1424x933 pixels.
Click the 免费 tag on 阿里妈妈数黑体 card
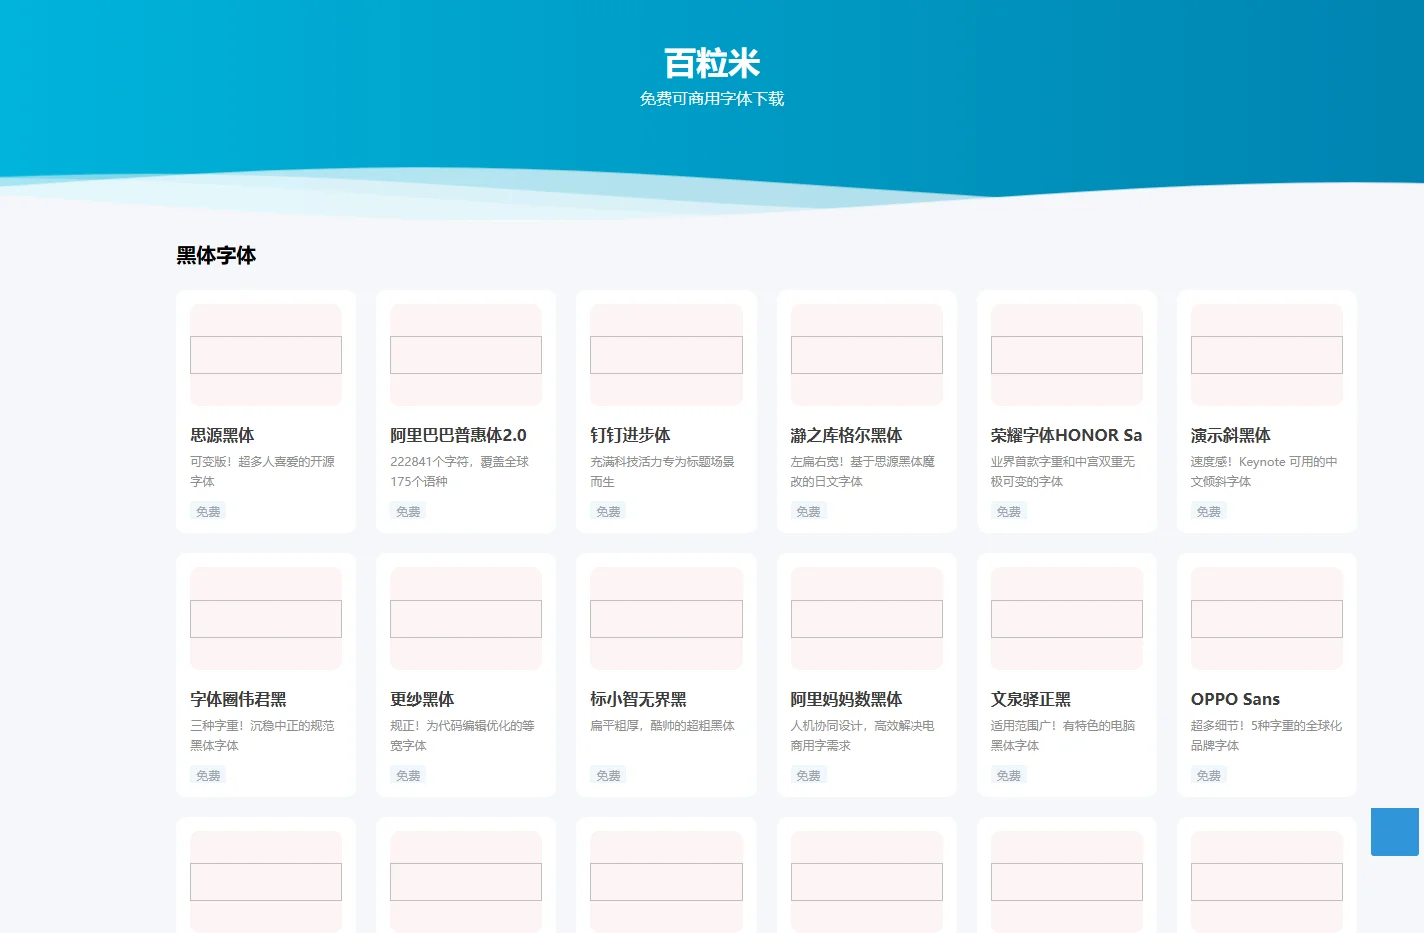[808, 775]
